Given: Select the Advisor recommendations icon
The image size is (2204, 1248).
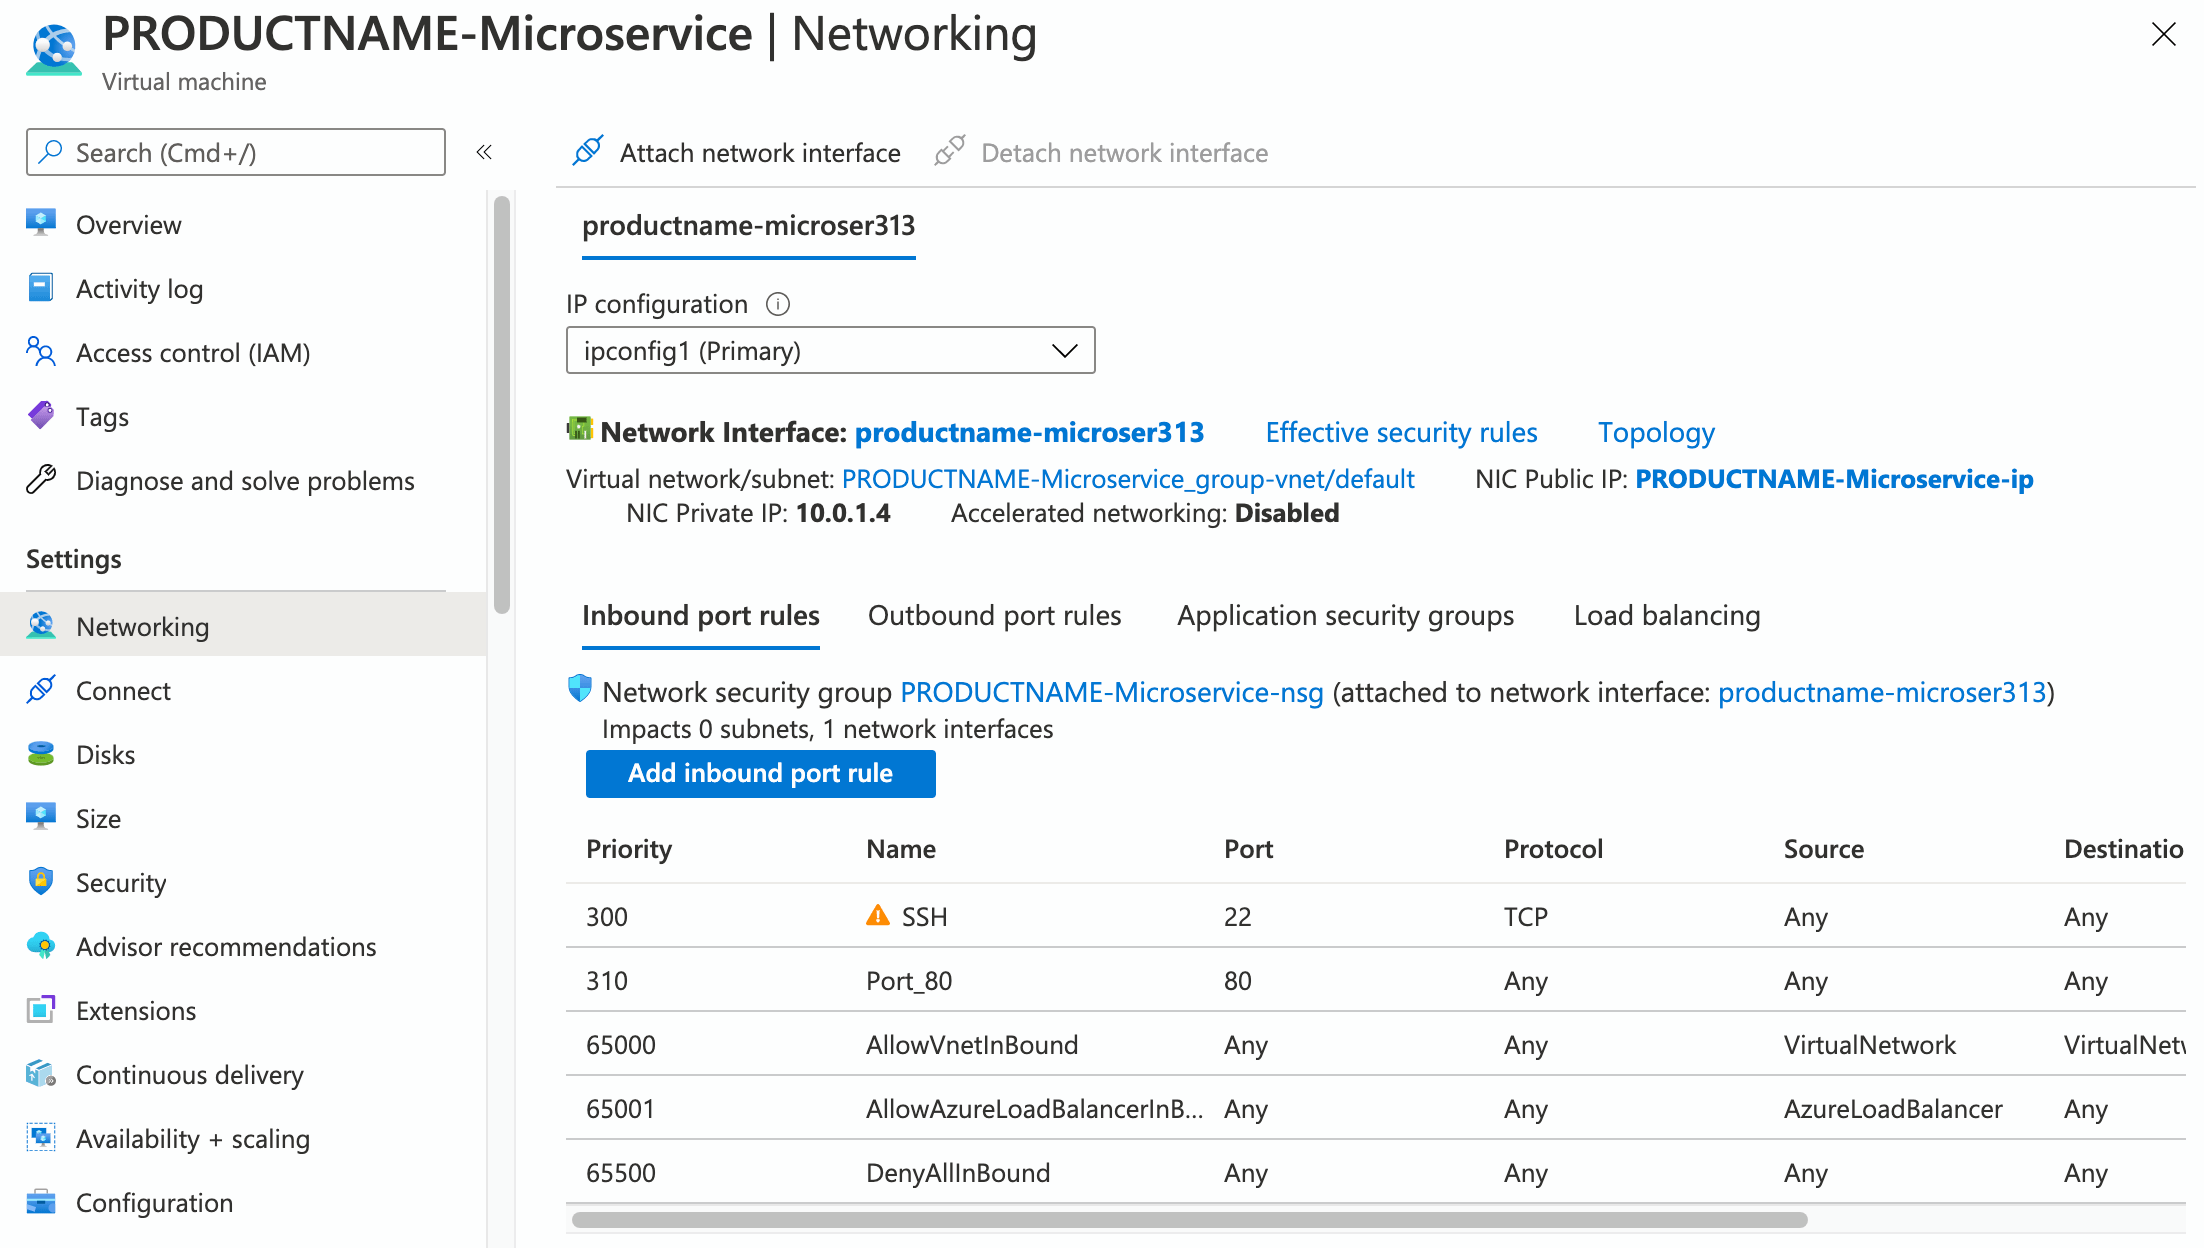Looking at the screenshot, I should point(41,946).
